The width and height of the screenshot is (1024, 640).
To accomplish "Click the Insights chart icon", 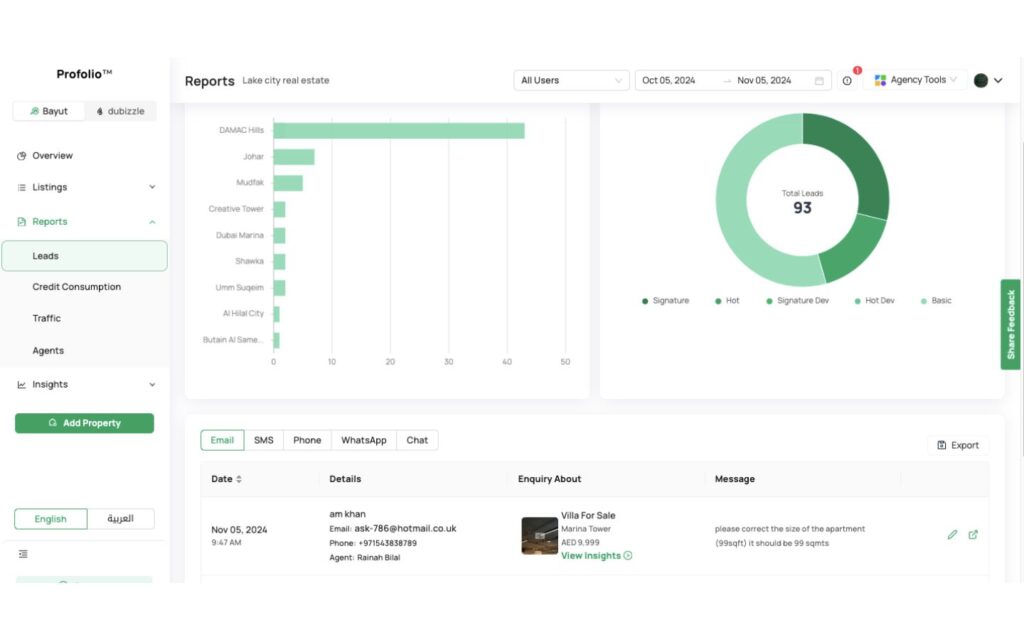I will pyautogui.click(x=22, y=385).
